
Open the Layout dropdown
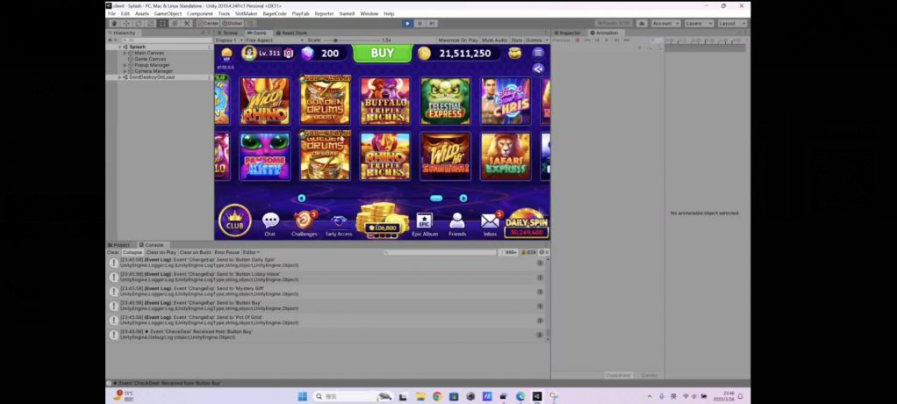pyautogui.click(x=731, y=23)
